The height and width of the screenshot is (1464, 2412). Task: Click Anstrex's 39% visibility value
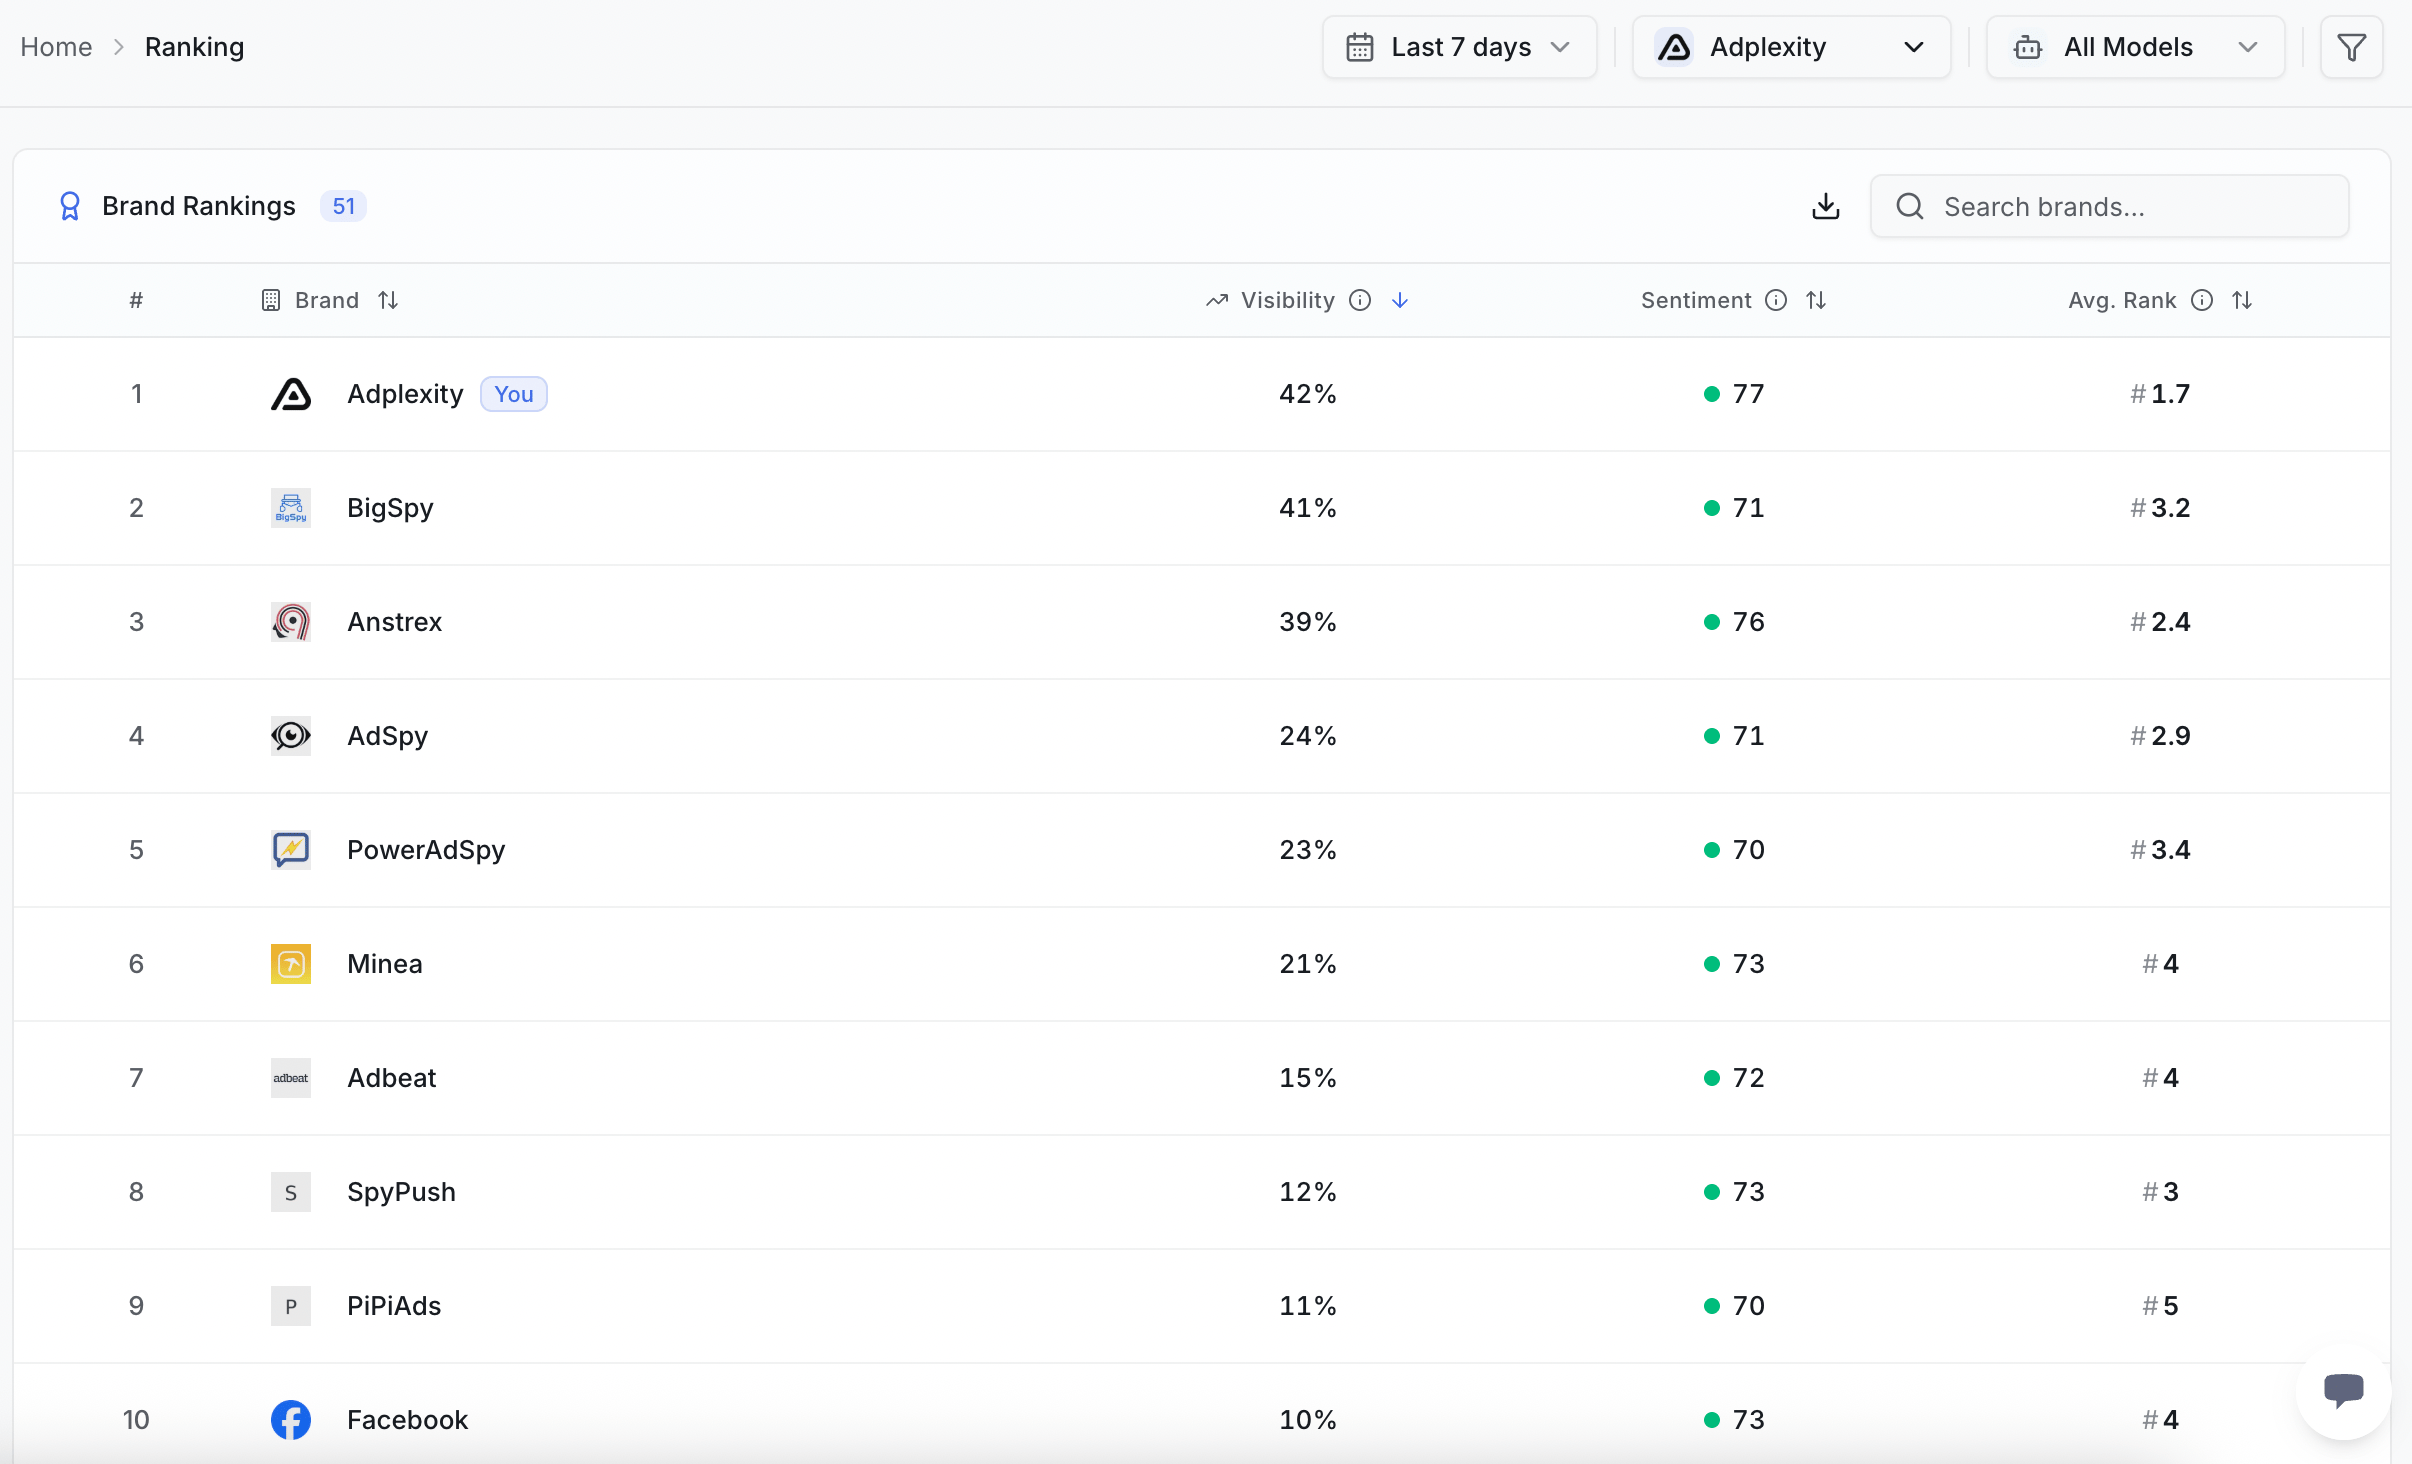pos(1308,622)
